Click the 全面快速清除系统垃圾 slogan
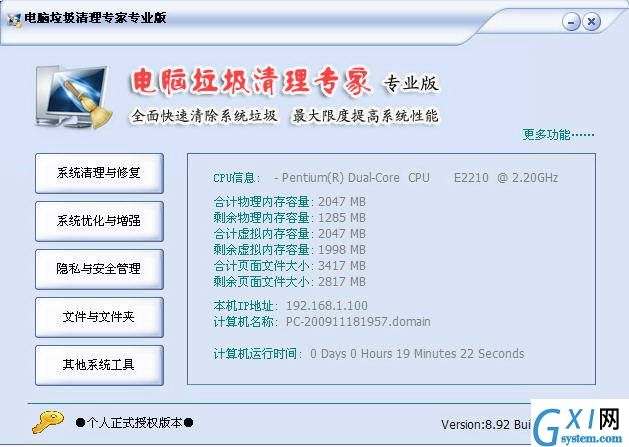 tap(204, 116)
